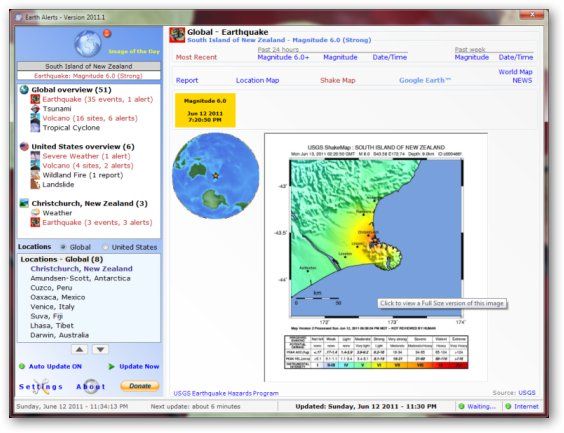Image resolution: width=564 pixels, height=433 pixels.
Task: Click the Severe Weather icon
Action: [35, 156]
